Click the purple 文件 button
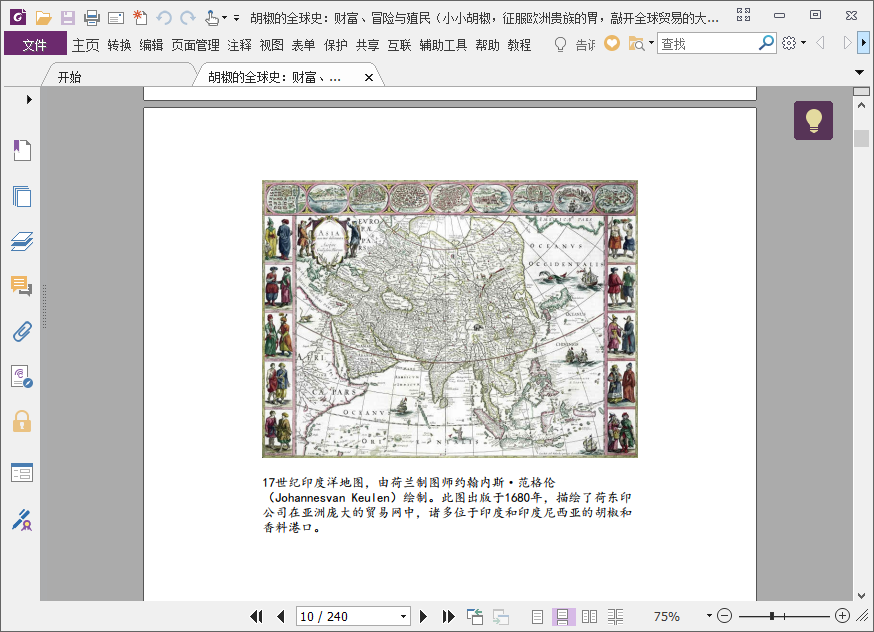 click(35, 45)
